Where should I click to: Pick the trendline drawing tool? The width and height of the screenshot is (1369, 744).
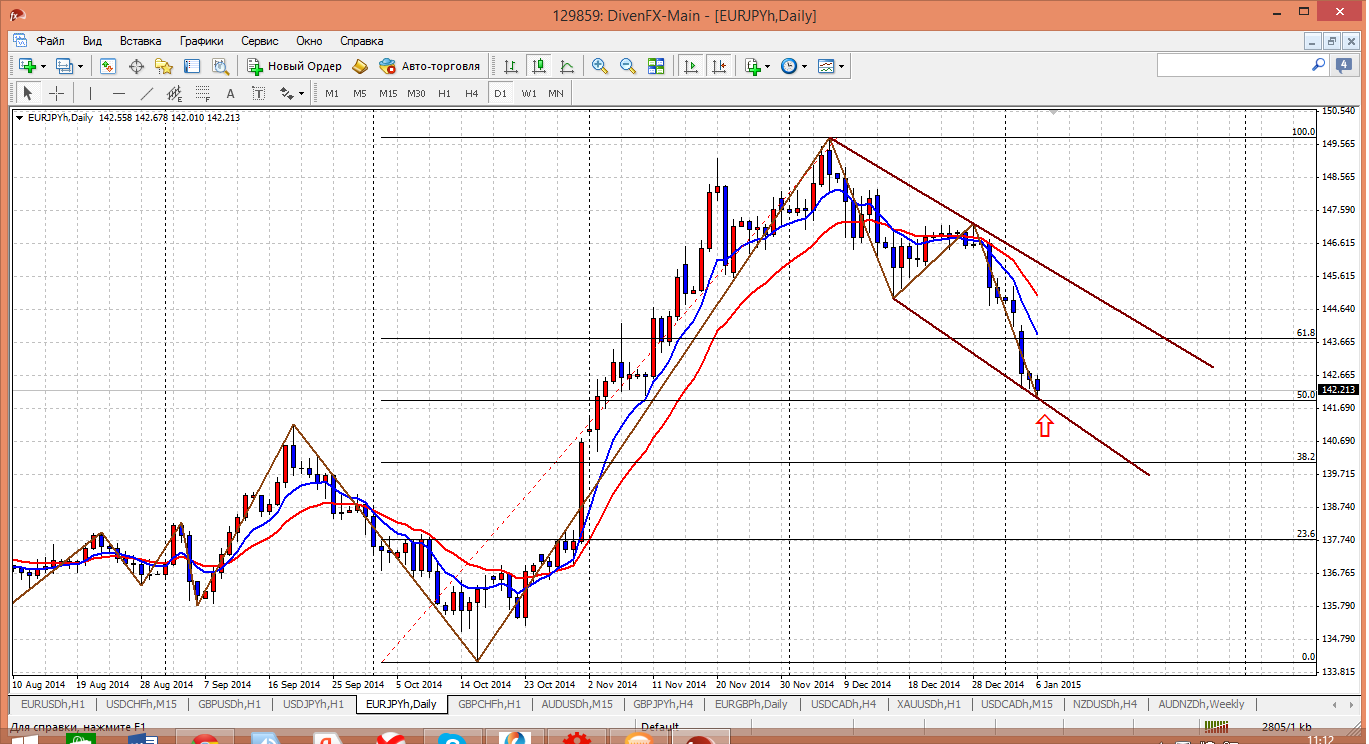[147, 93]
